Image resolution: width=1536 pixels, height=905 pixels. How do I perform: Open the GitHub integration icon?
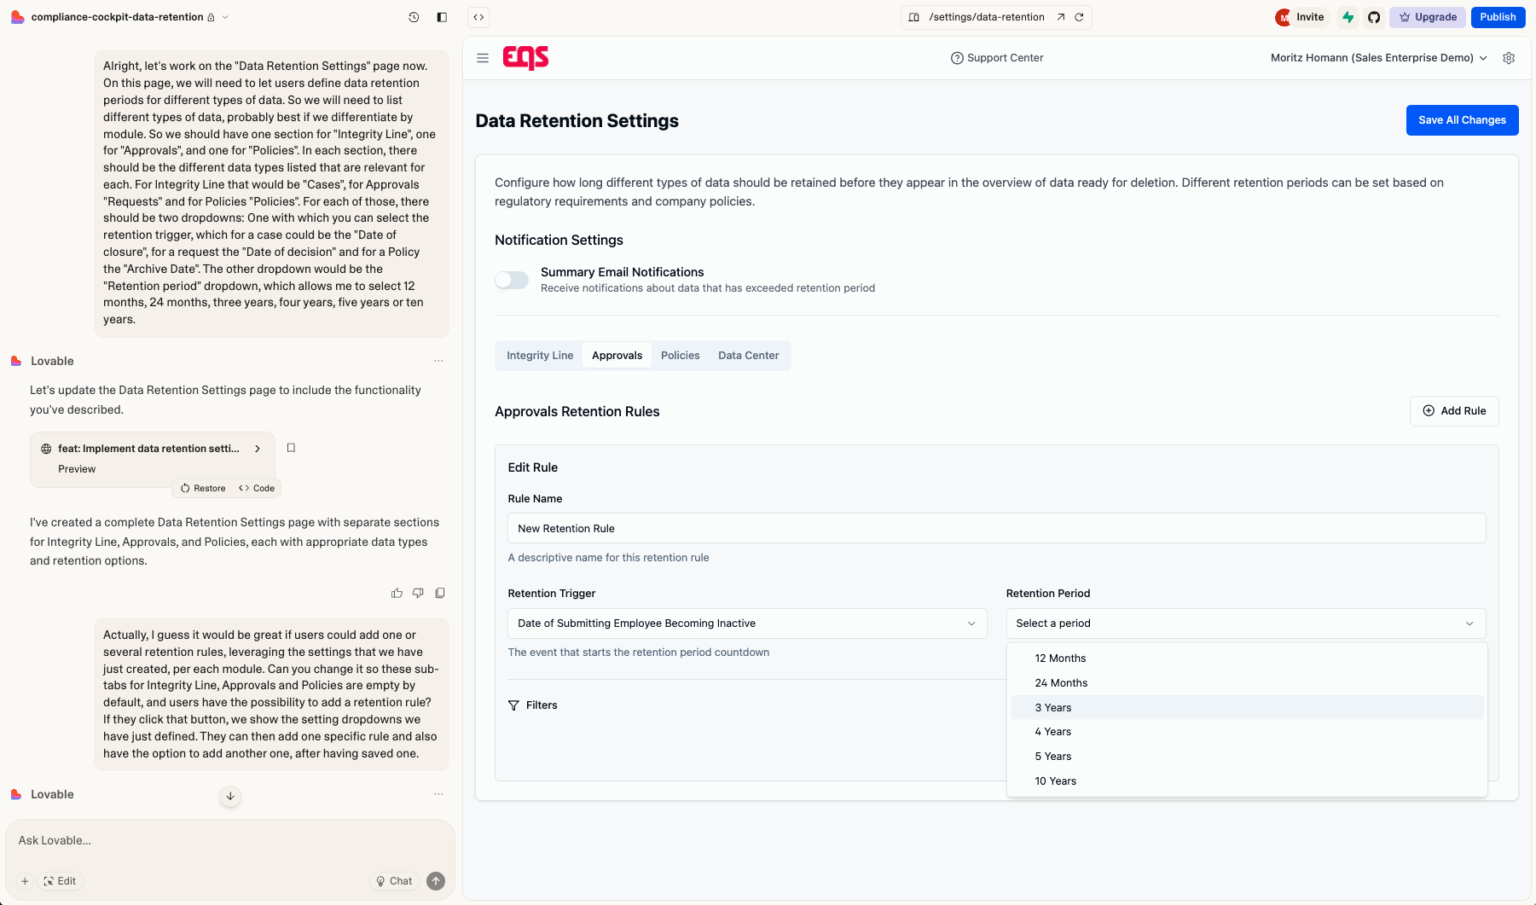[x=1373, y=17]
